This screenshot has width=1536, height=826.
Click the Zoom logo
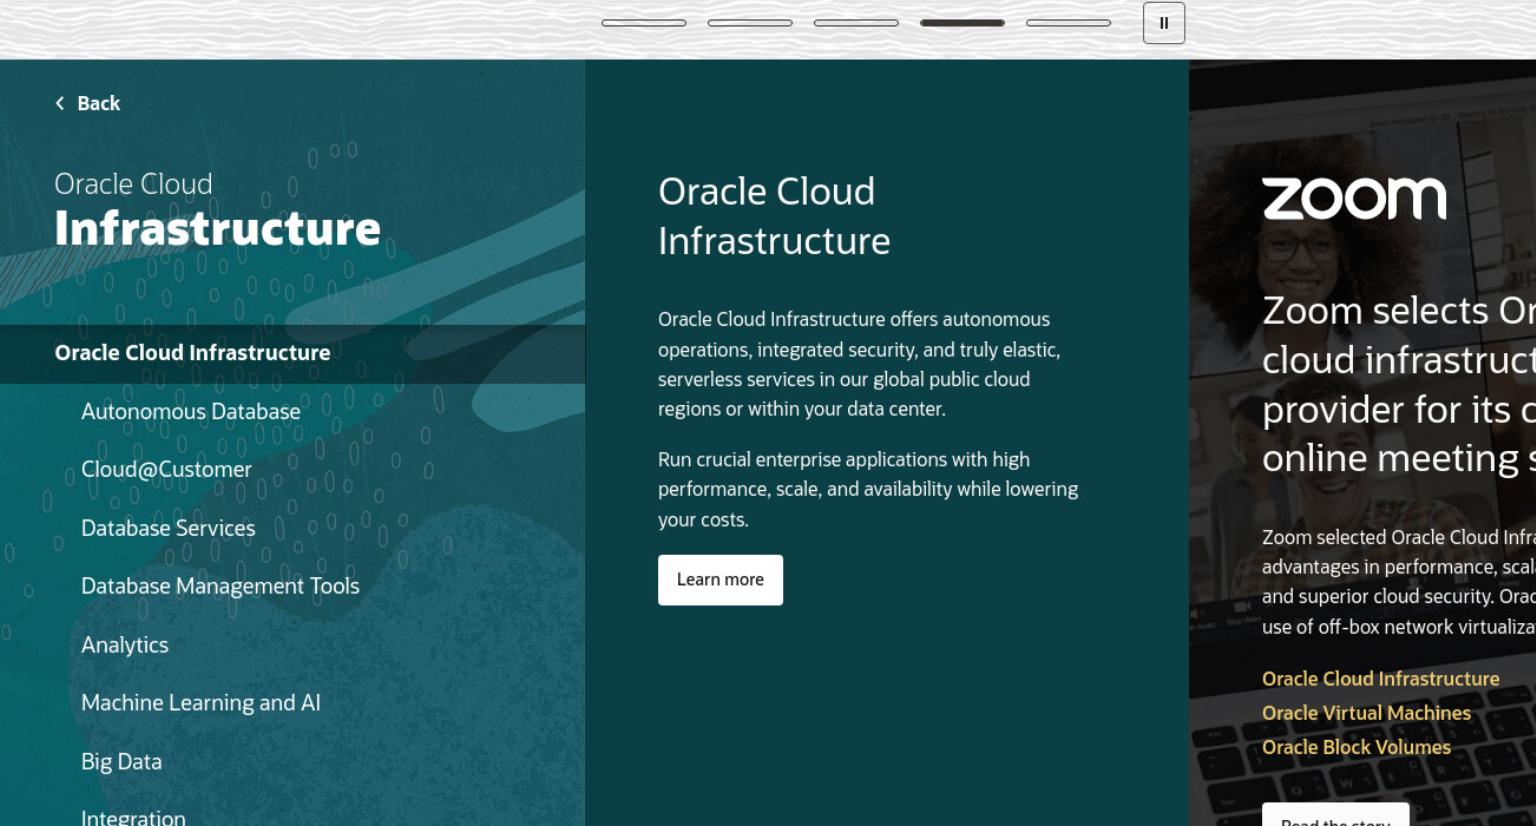[1354, 198]
